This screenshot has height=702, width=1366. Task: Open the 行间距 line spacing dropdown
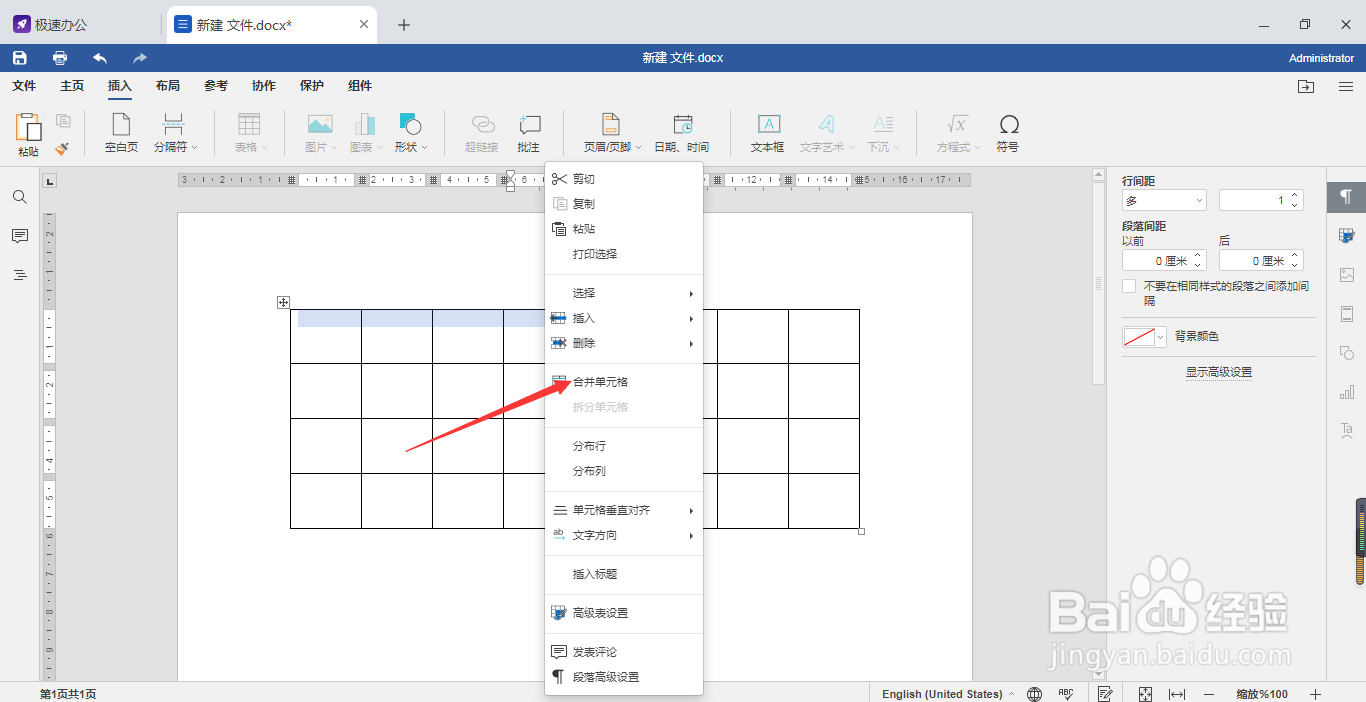tap(1163, 199)
